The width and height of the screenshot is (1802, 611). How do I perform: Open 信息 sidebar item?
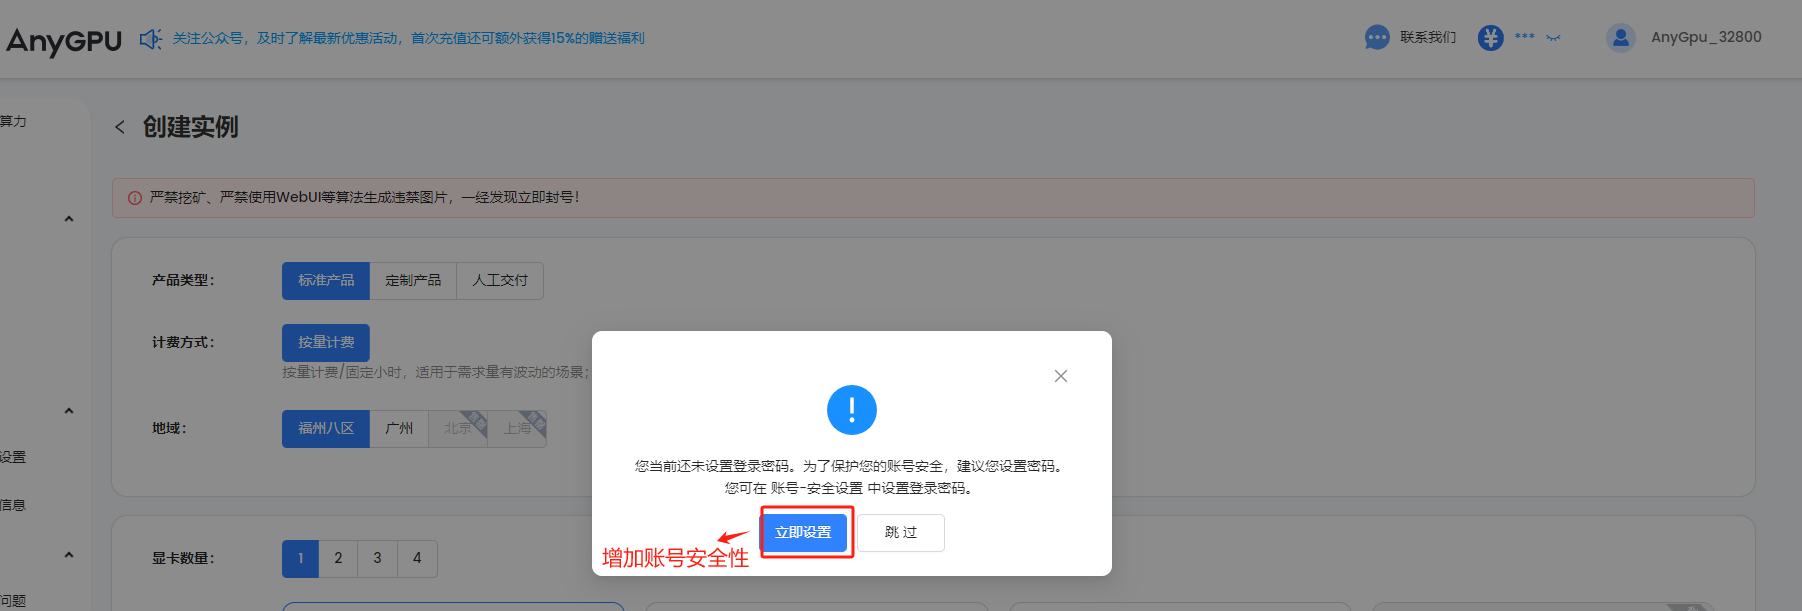[13, 505]
